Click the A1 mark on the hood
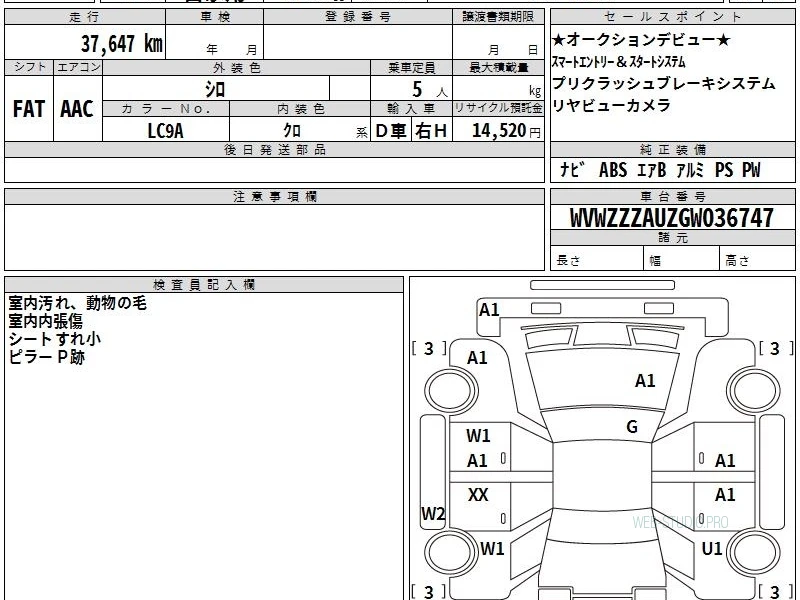 click(645, 381)
